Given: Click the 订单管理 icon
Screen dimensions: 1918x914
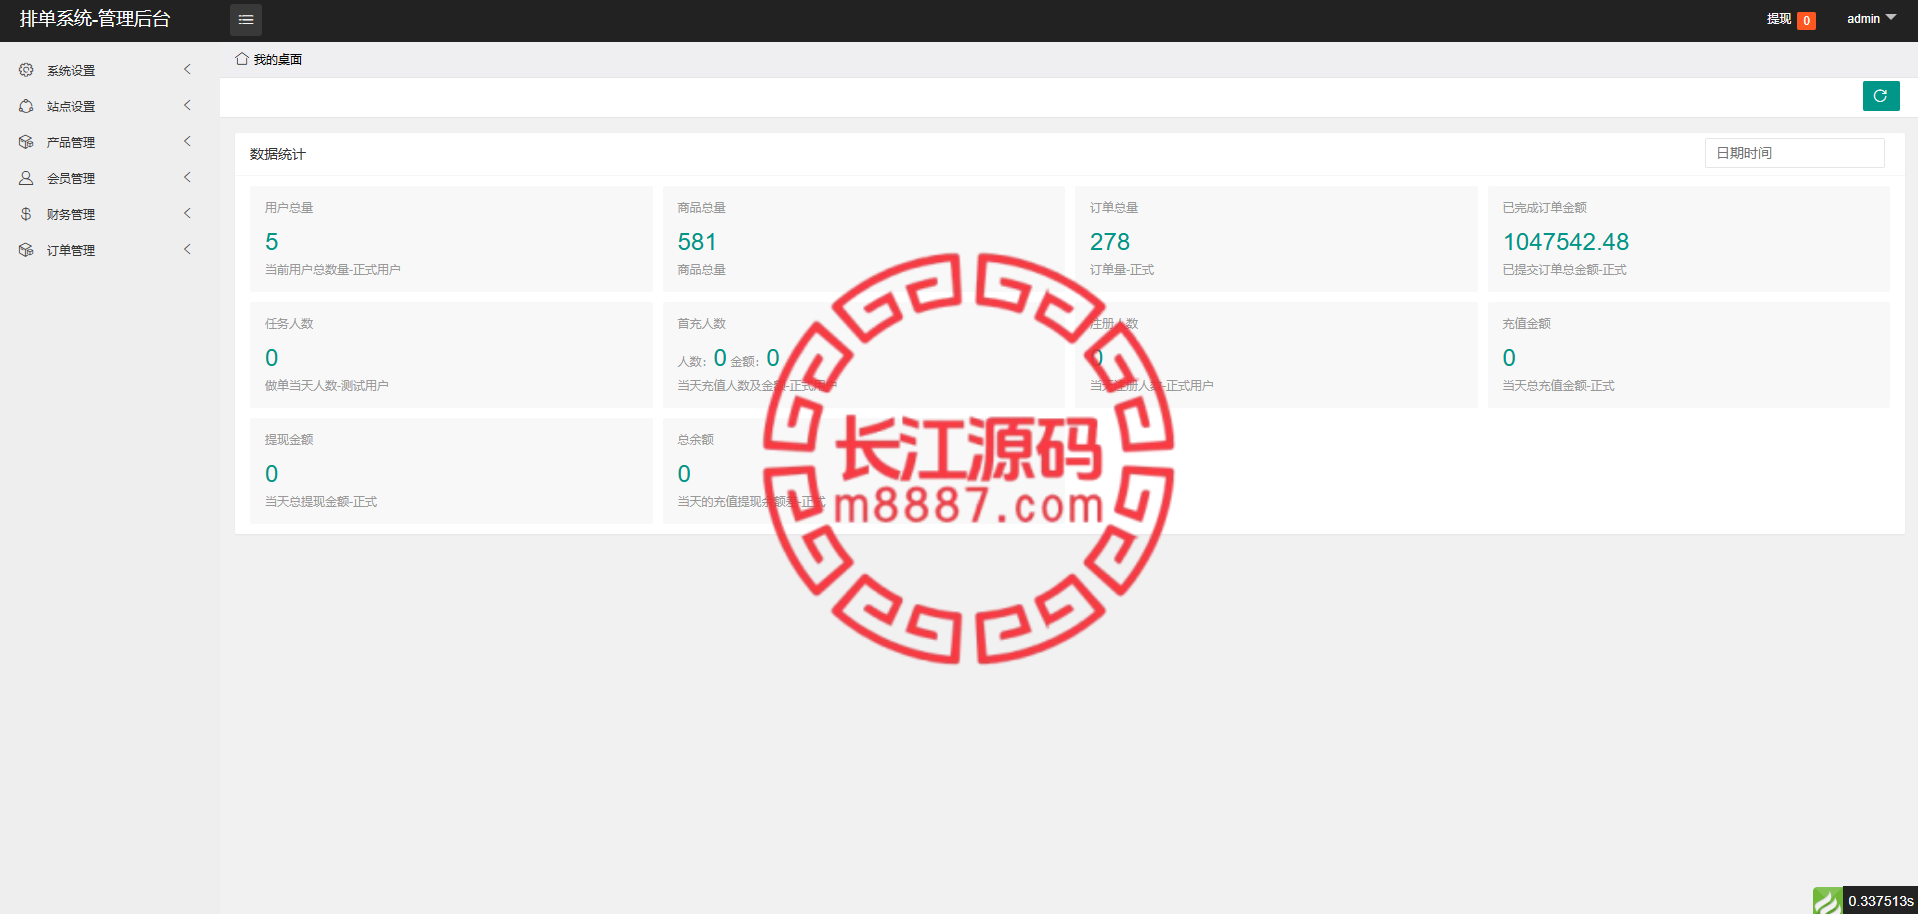Looking at the screenshot, I should pyautogui.click(x=26, y=250).
